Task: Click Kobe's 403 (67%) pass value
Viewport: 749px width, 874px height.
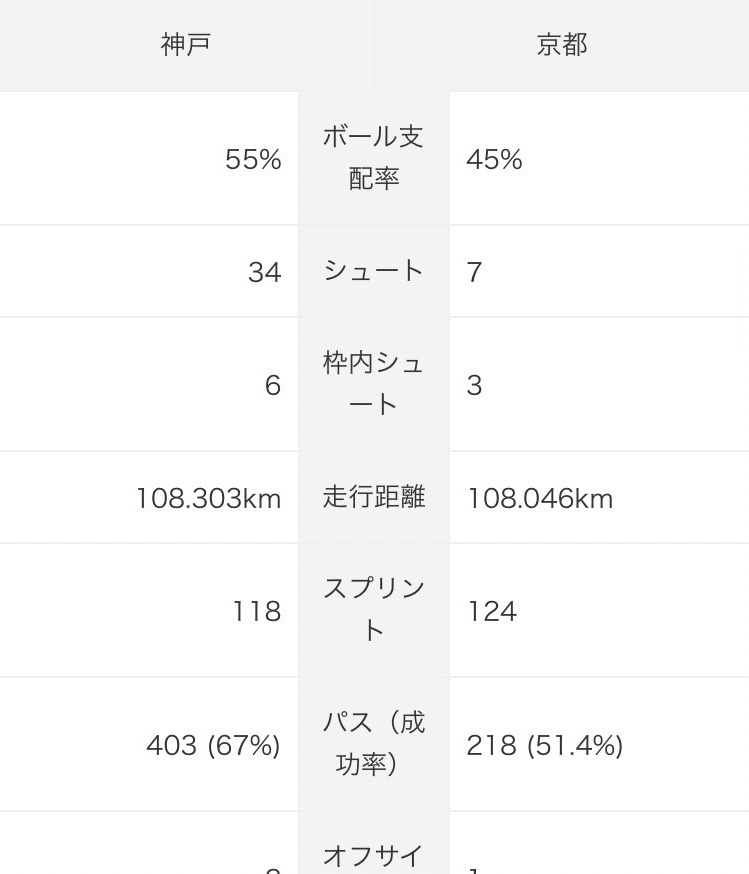Action: tap(213, 745)
